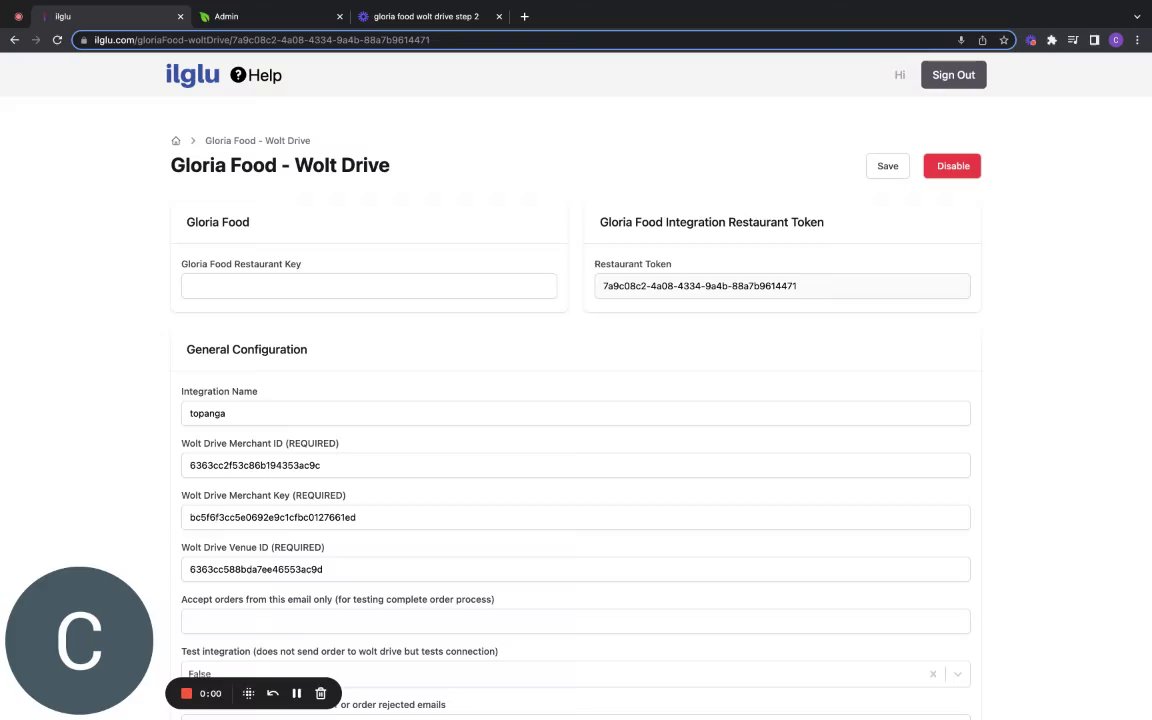The width and height of the screenshot is (1152, 720).
Task: Edit the Integration Name field
Action: pyautogui.click(x=575, y=414)
